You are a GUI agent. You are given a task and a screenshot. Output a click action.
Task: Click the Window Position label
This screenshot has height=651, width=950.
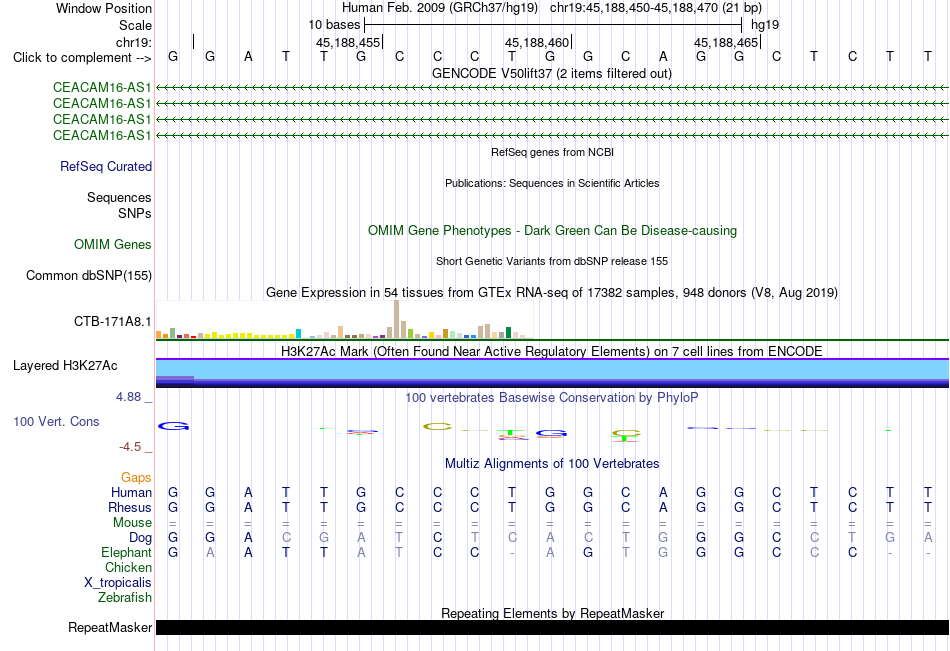click(104, 8)
